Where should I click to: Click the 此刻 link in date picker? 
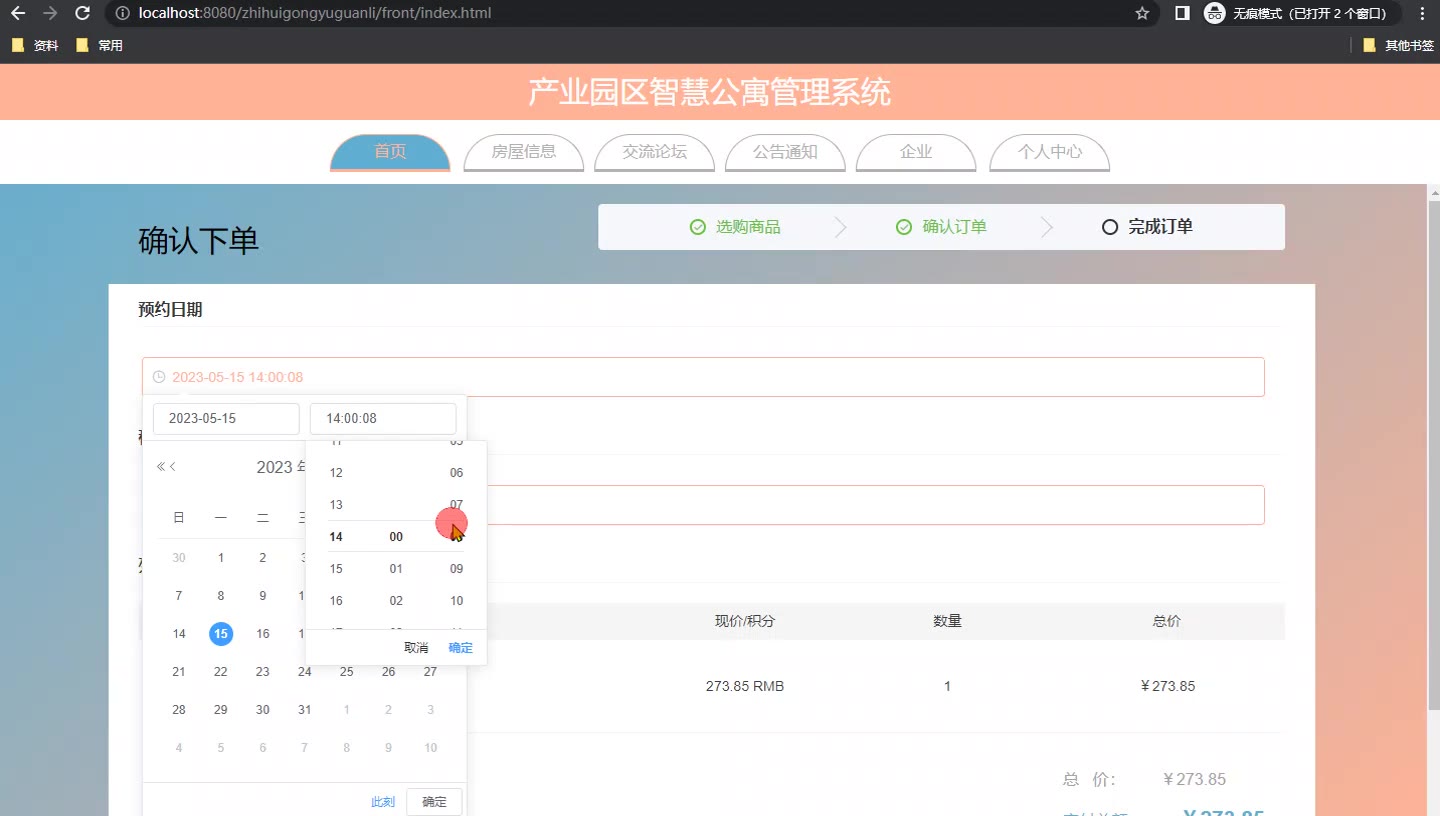click(x=383, y=802)
